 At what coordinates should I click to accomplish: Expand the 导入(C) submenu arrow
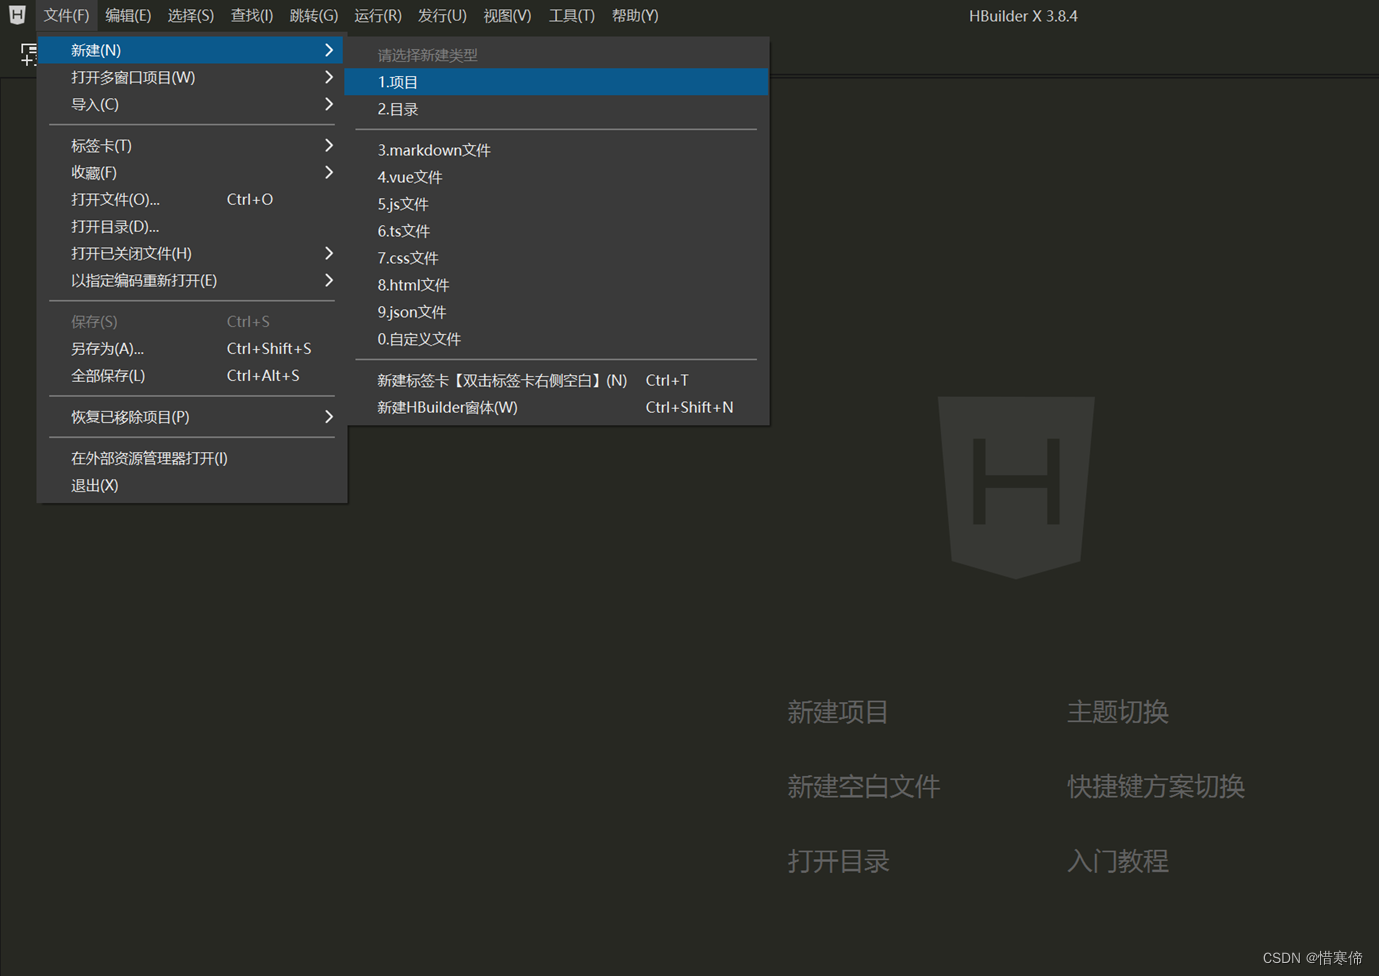coord(328,104)
